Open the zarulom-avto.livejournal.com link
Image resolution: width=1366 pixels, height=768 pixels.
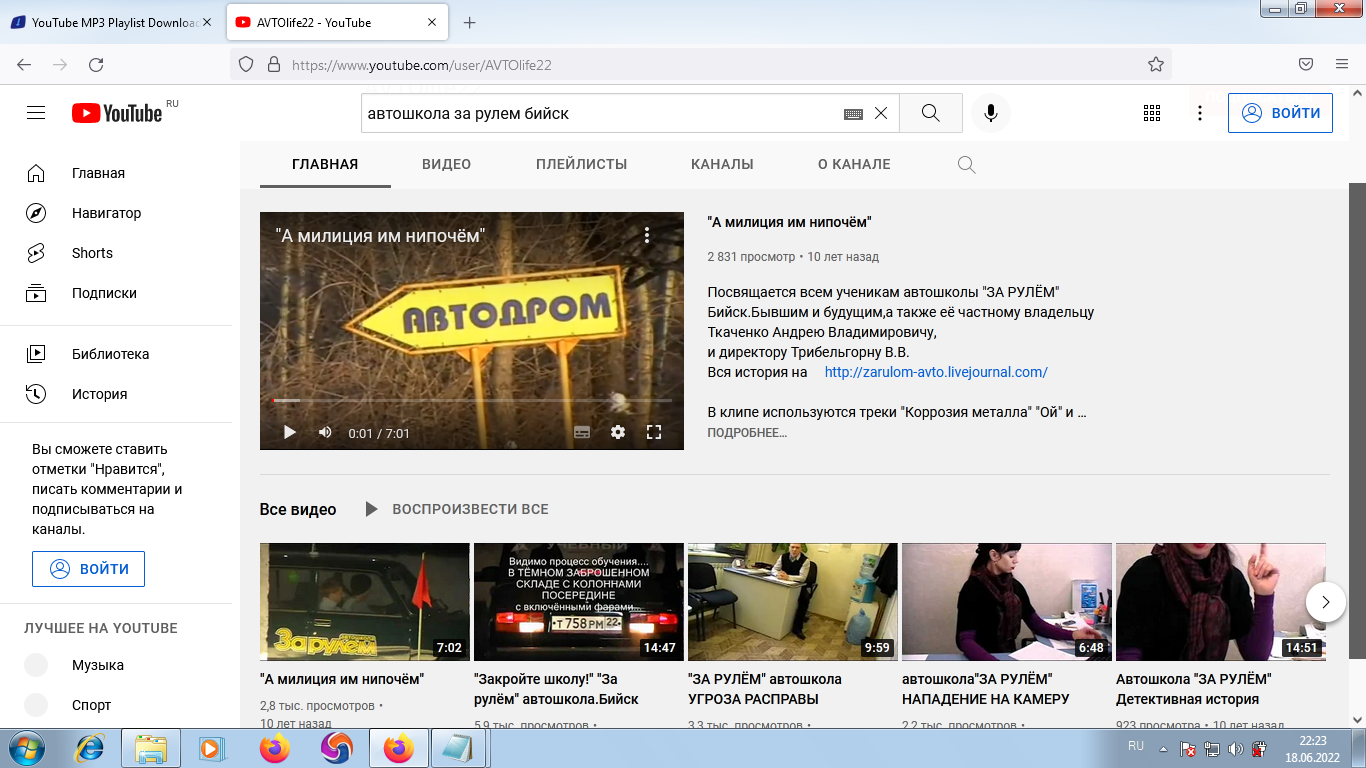click(935, 372)
